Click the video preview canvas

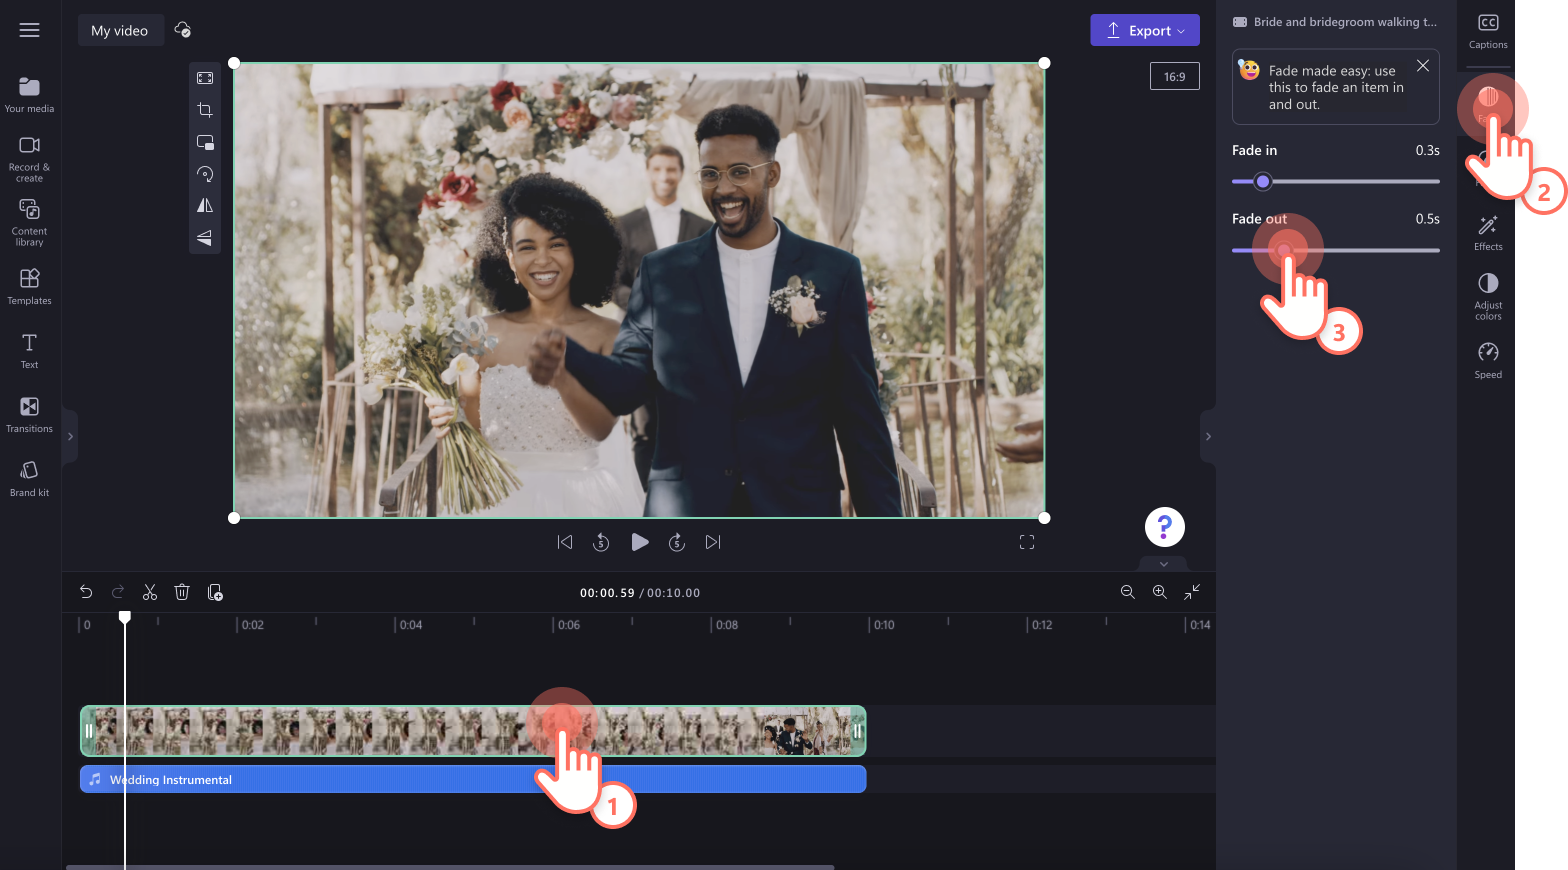click(639, 290)
